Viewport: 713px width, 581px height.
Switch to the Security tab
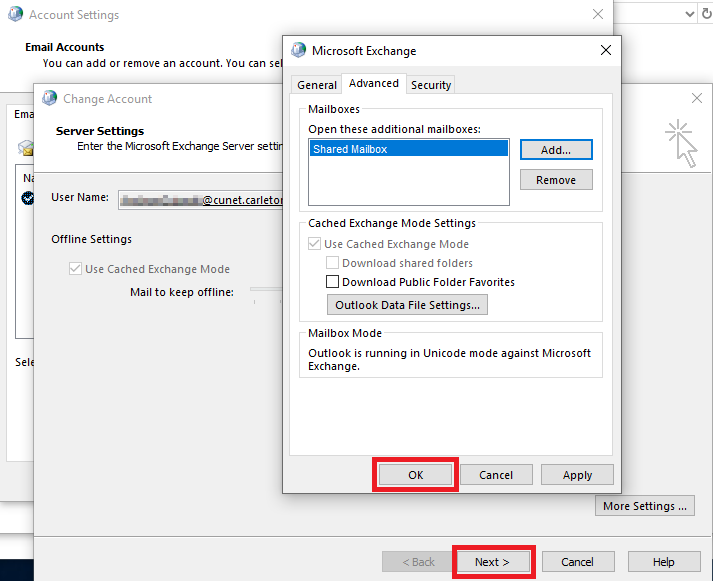pos(431,85)
